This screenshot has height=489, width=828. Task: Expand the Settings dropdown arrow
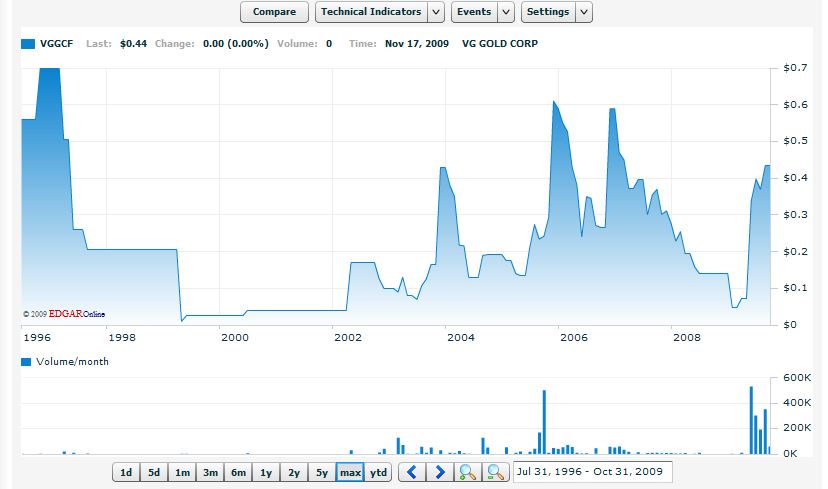tap(584, 12)
